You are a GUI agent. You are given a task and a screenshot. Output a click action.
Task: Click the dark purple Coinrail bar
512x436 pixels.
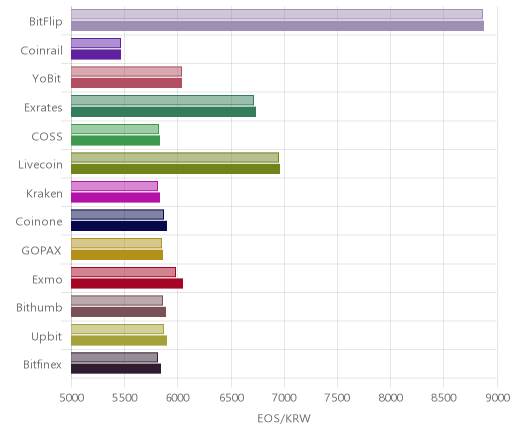[96, 55]
